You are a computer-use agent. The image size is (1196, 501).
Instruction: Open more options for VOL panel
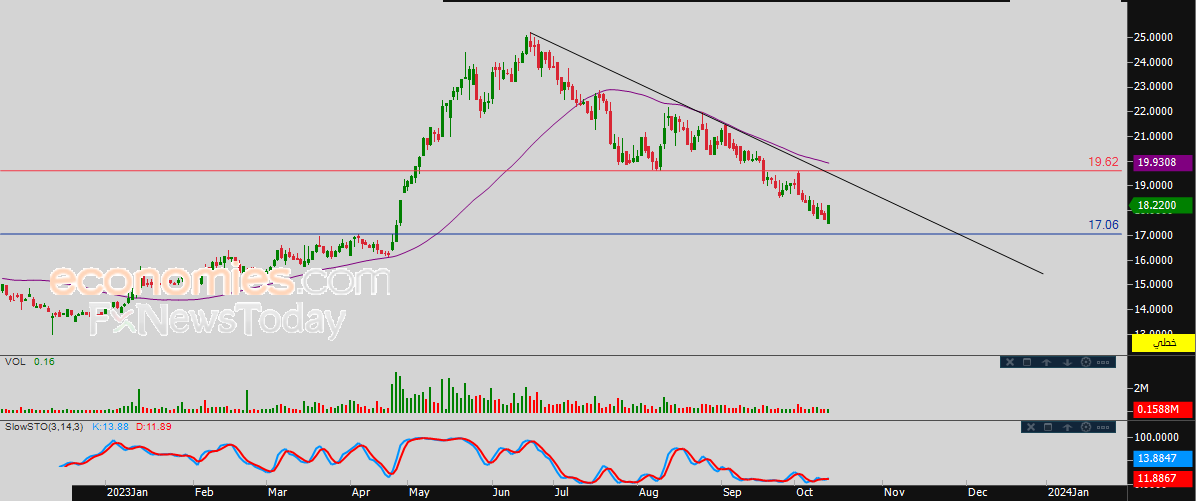click(1104, 362)
